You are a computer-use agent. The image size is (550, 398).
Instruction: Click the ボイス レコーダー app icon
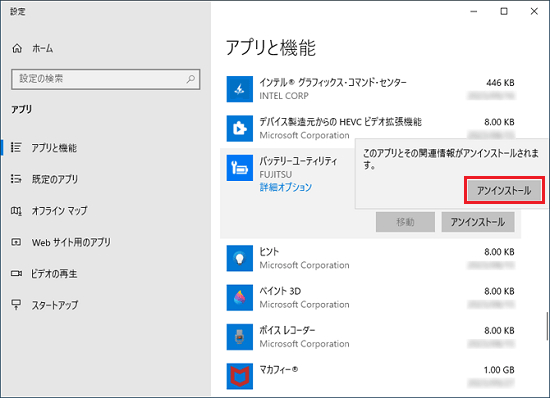[240, 337]
